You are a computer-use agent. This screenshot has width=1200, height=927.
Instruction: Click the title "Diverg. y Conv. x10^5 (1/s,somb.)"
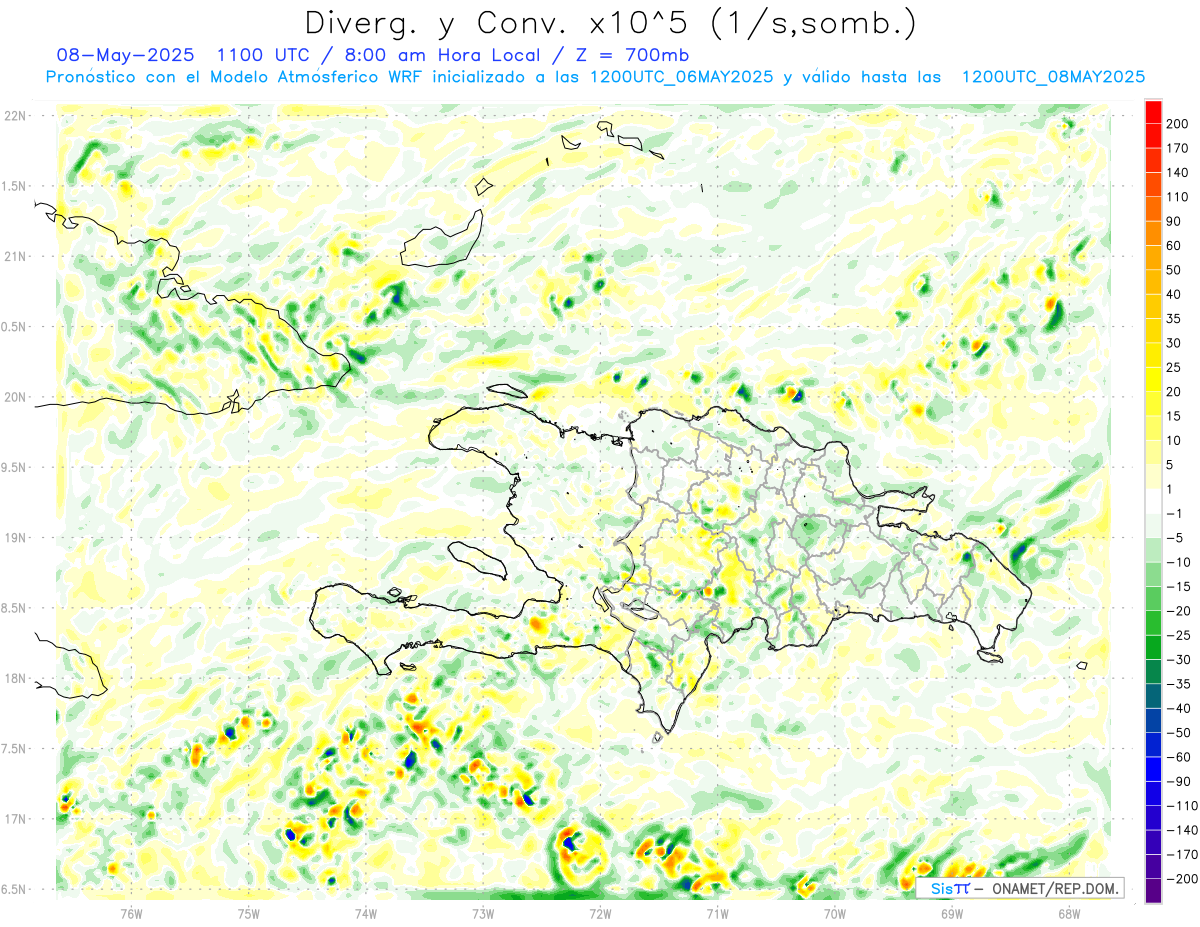click(x=610, y=22)
